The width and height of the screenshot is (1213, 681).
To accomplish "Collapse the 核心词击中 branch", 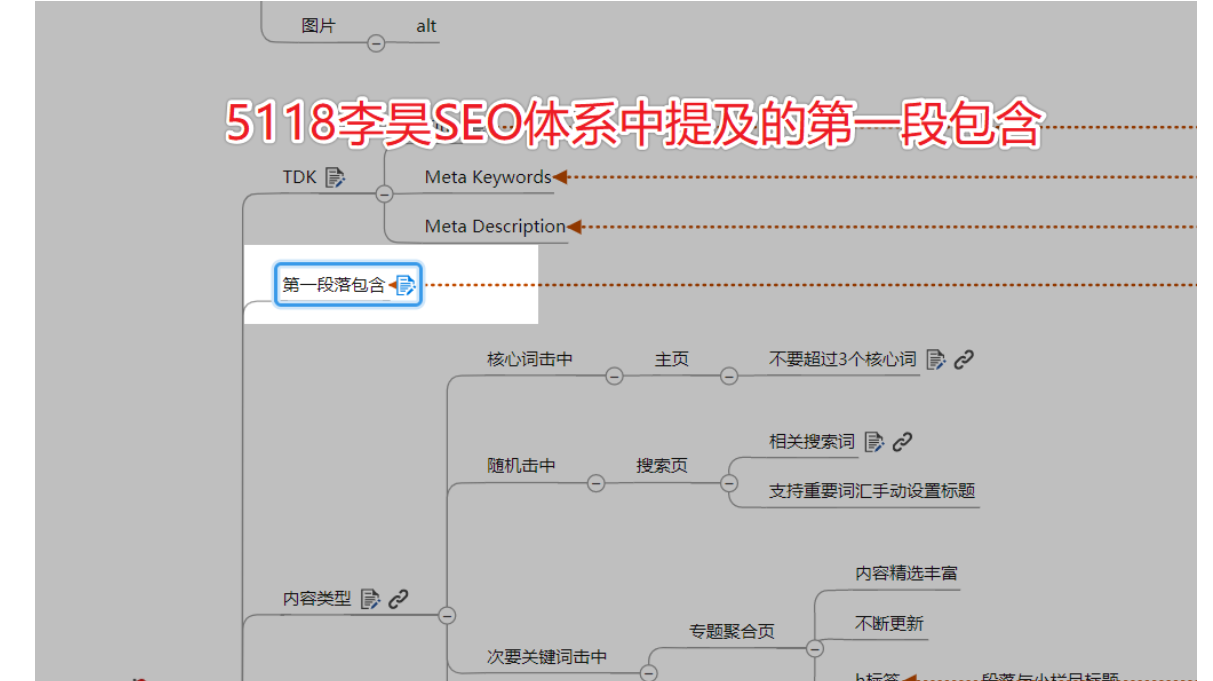I will (614, 376).
